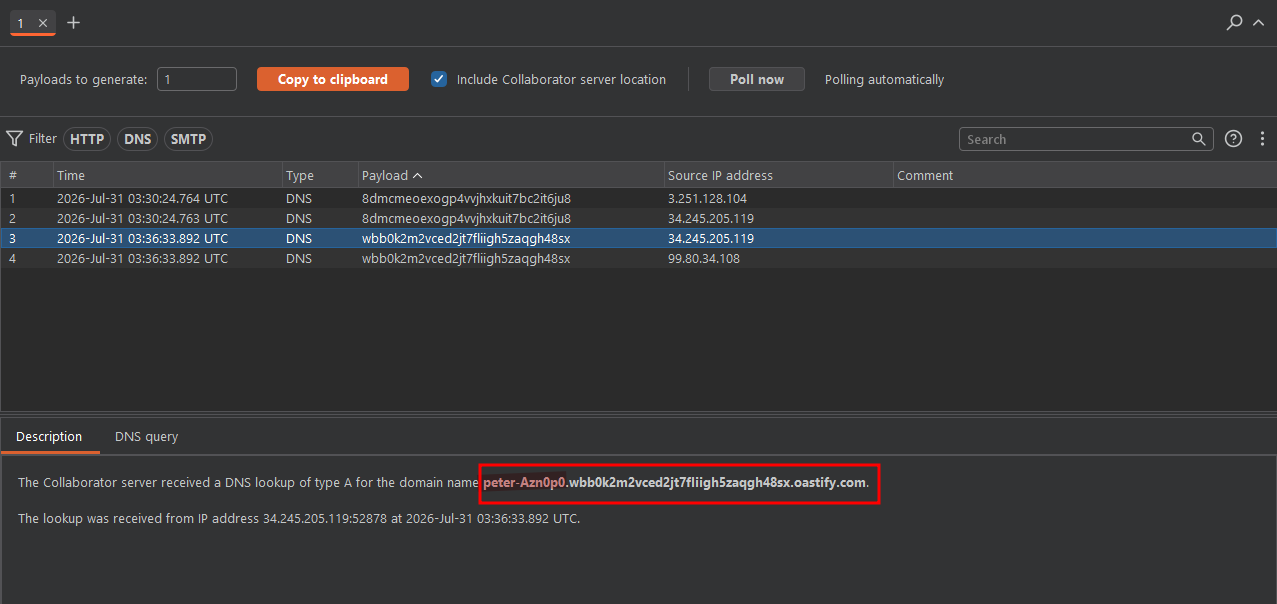Click the Filter funnel icon

pyautogui.click(x=14, y=139)
